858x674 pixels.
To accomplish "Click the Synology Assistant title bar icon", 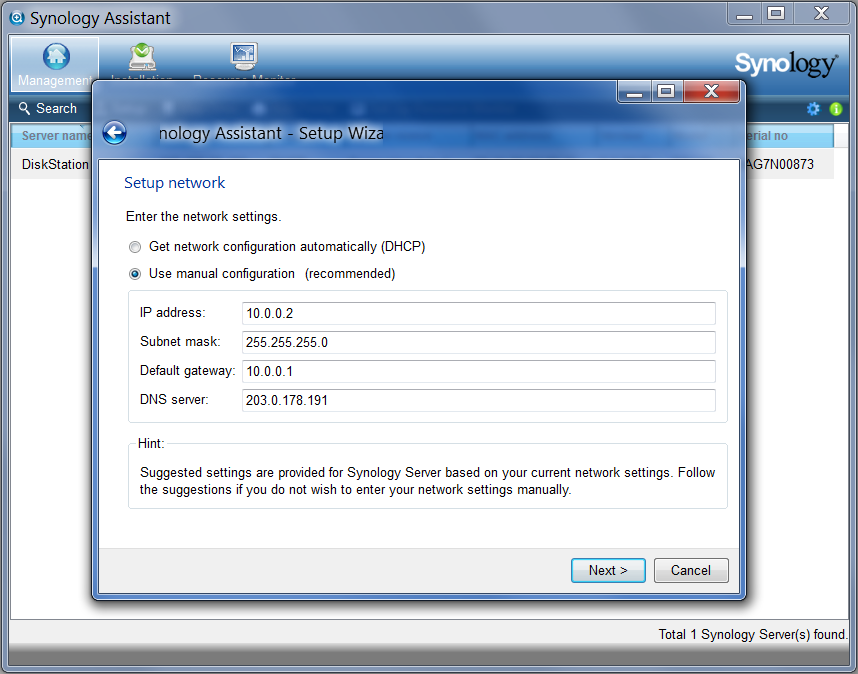I will 17,18.
